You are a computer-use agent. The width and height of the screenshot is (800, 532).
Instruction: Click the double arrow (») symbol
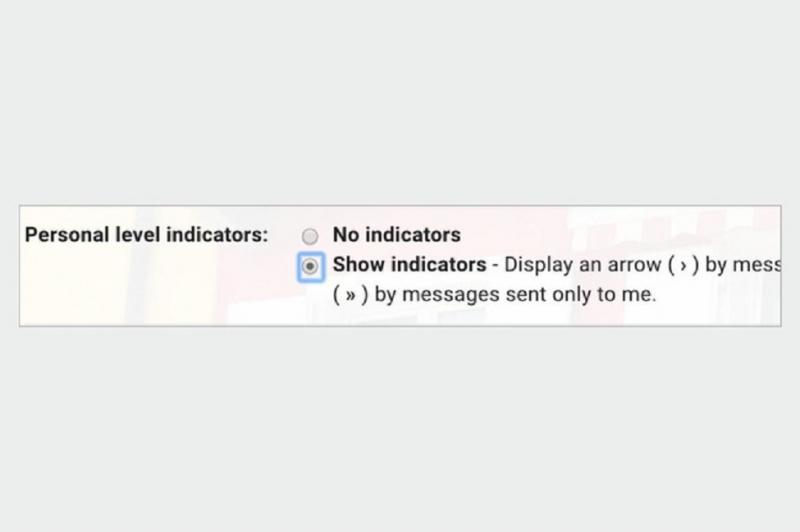(350, 295)
